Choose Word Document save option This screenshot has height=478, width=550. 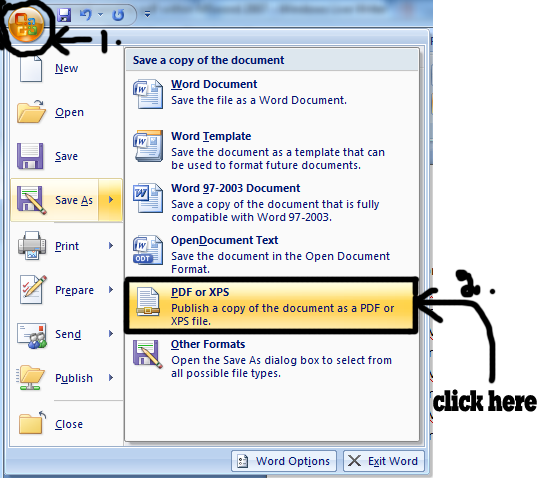[x=272, y=93]
